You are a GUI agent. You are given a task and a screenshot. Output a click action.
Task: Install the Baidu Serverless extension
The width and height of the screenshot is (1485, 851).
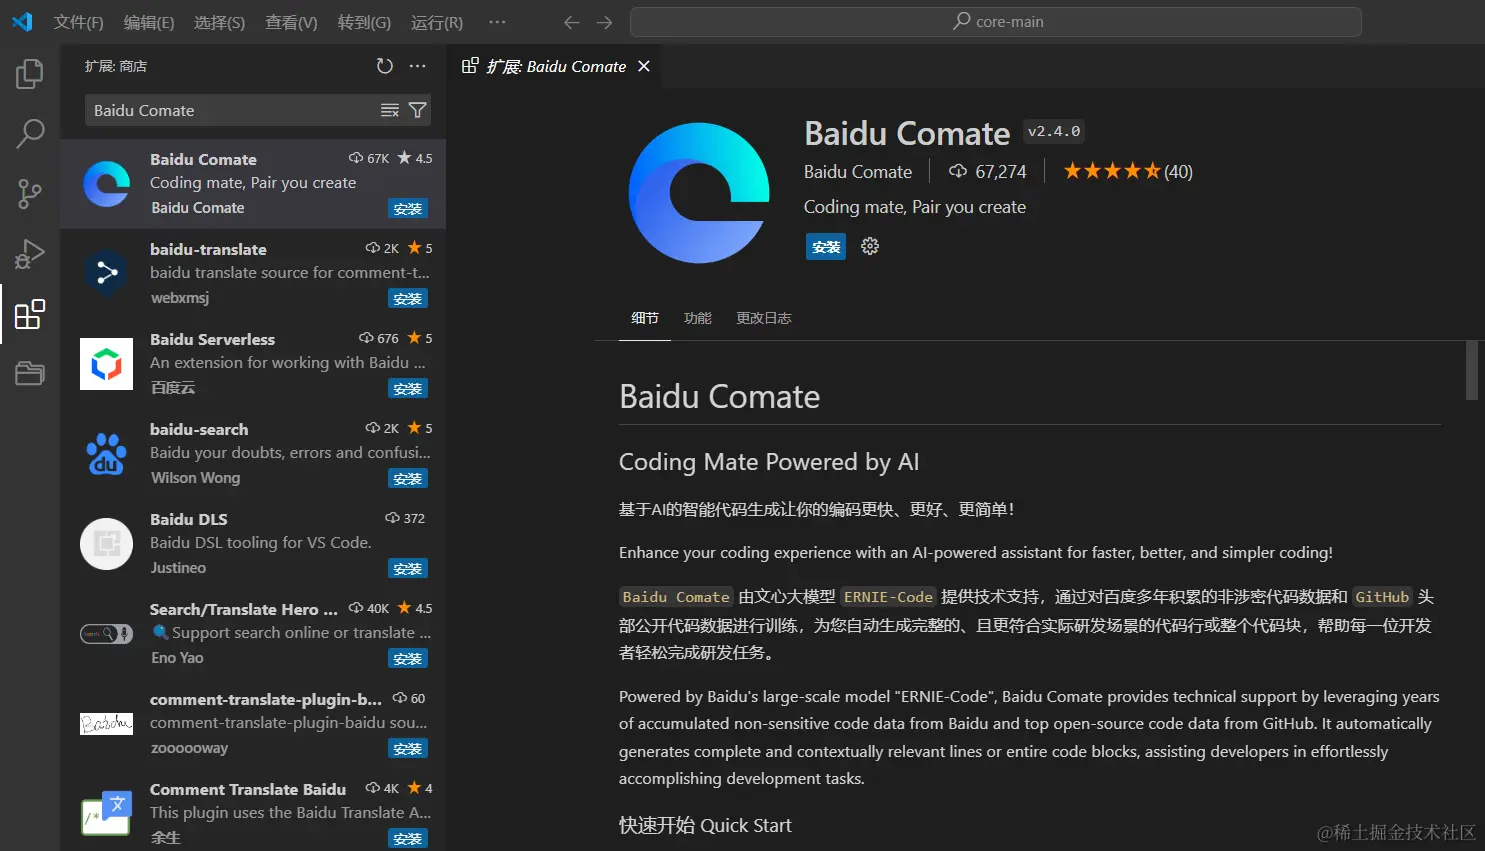pyautogui.click(x=408, y=389)
